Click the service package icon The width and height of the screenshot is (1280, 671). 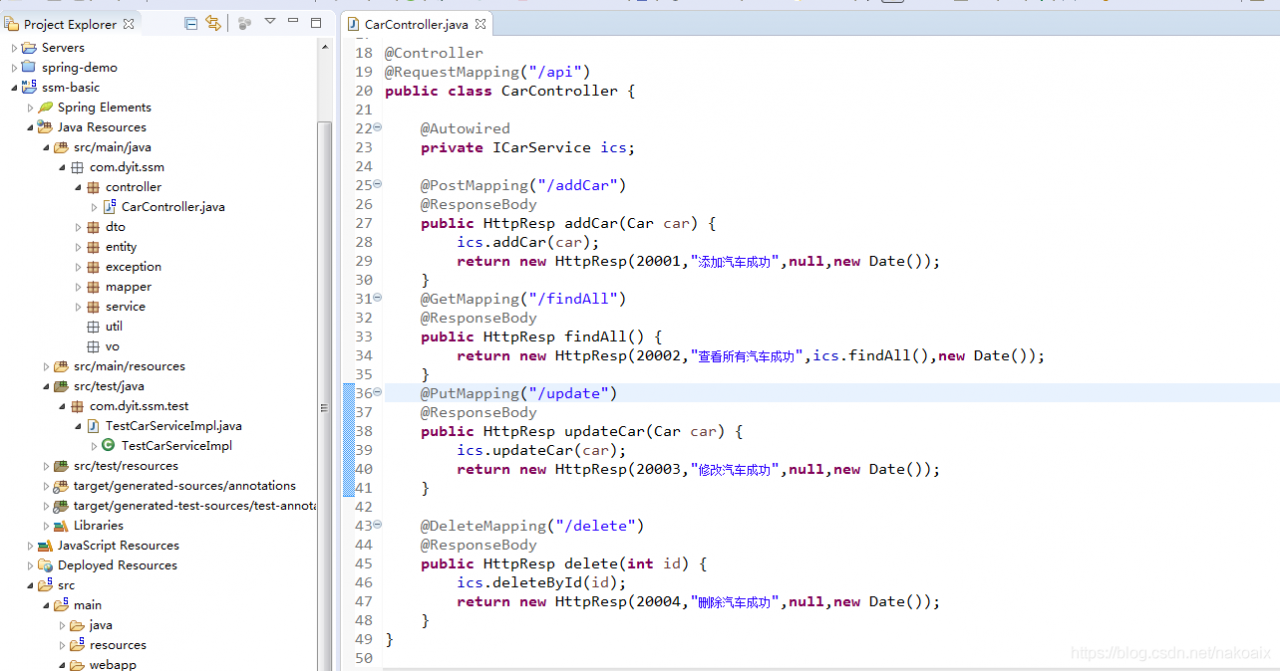[x=93, y=307]
